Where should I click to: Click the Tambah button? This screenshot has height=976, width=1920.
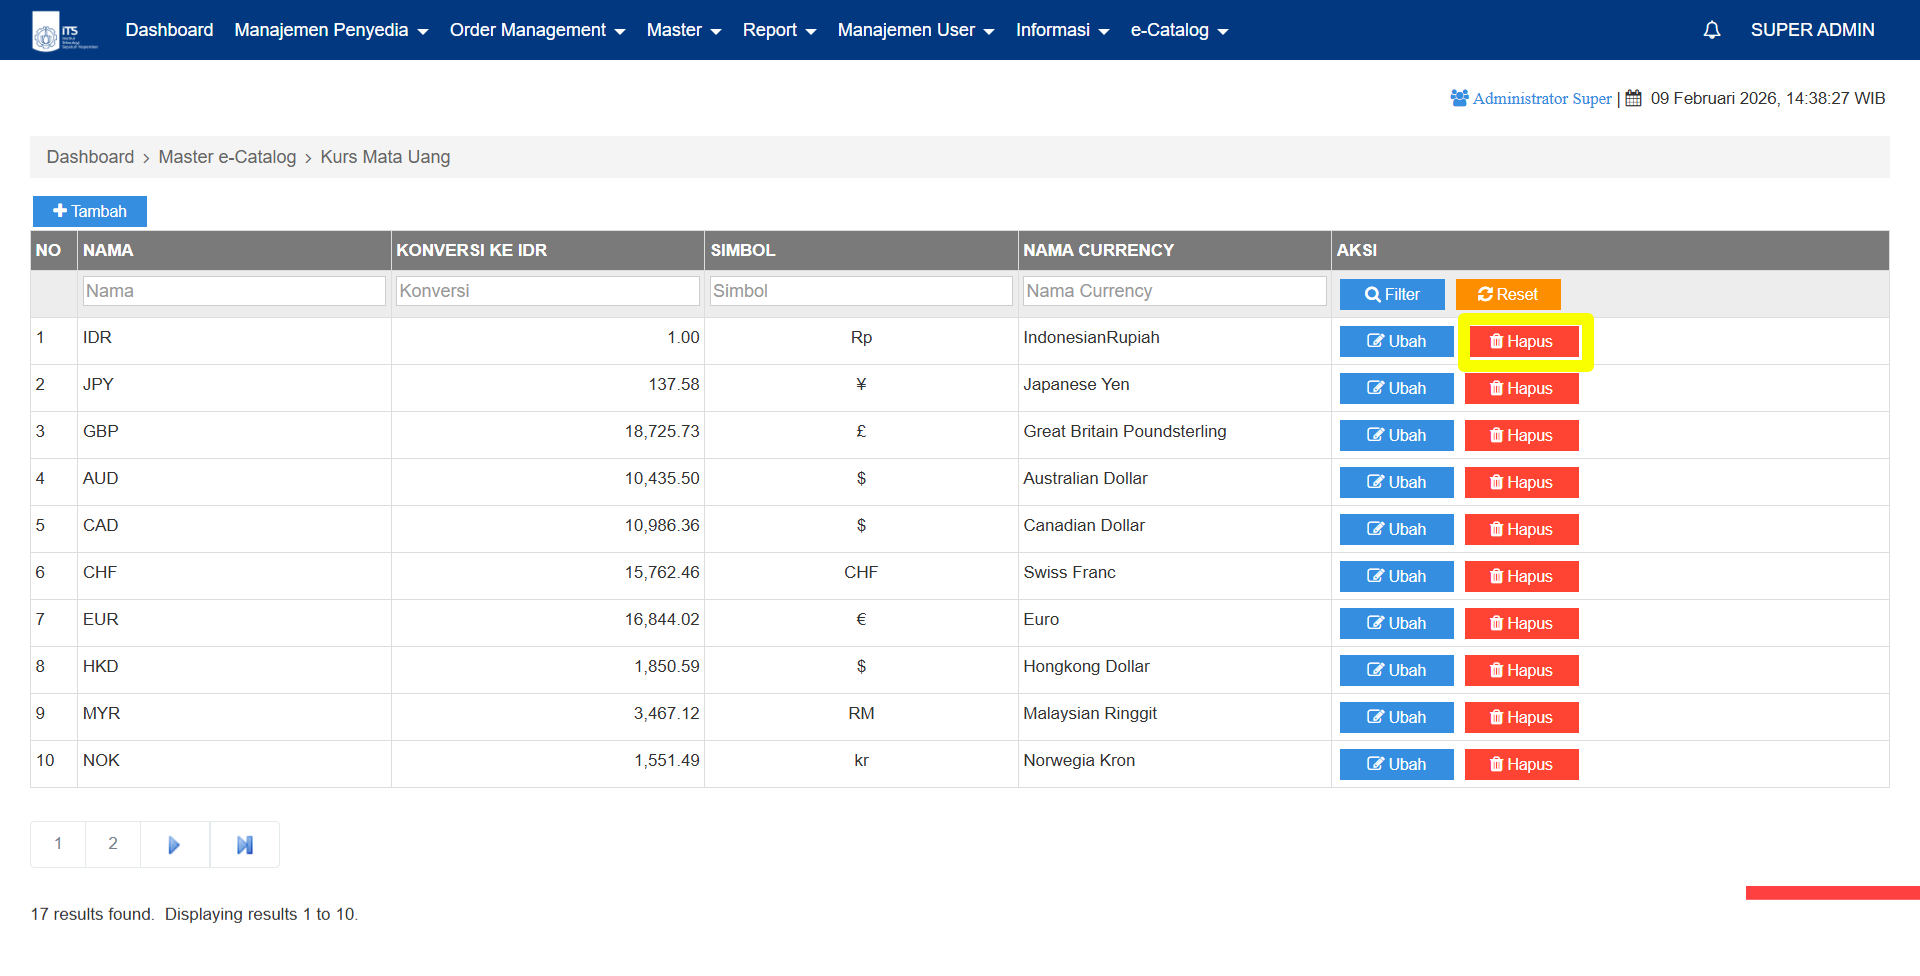tap(90, 211)
